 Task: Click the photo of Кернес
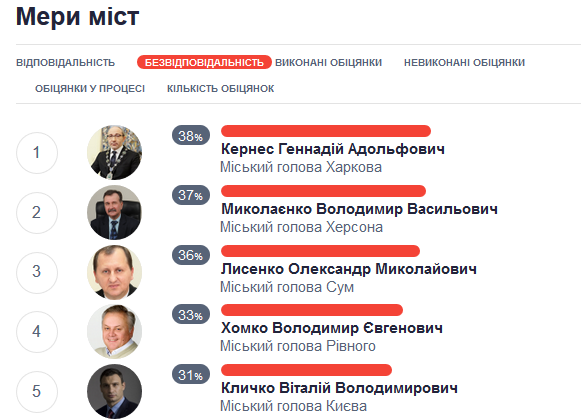[x=114, y=152]
